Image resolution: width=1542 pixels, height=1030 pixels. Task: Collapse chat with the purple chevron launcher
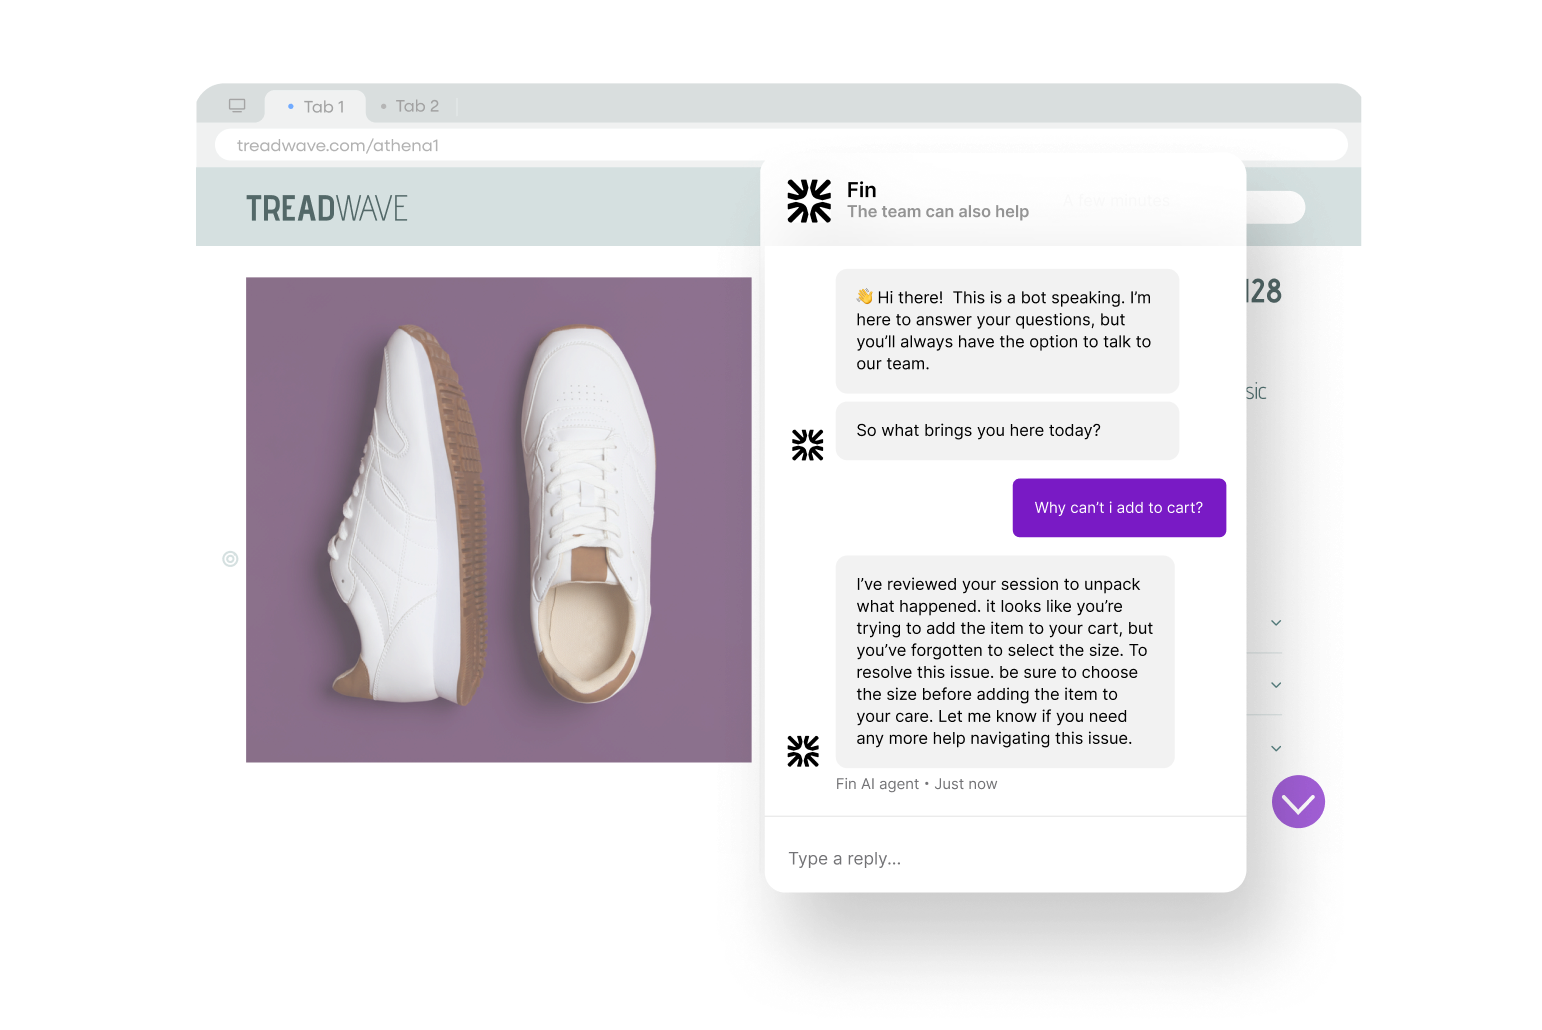1298,802
